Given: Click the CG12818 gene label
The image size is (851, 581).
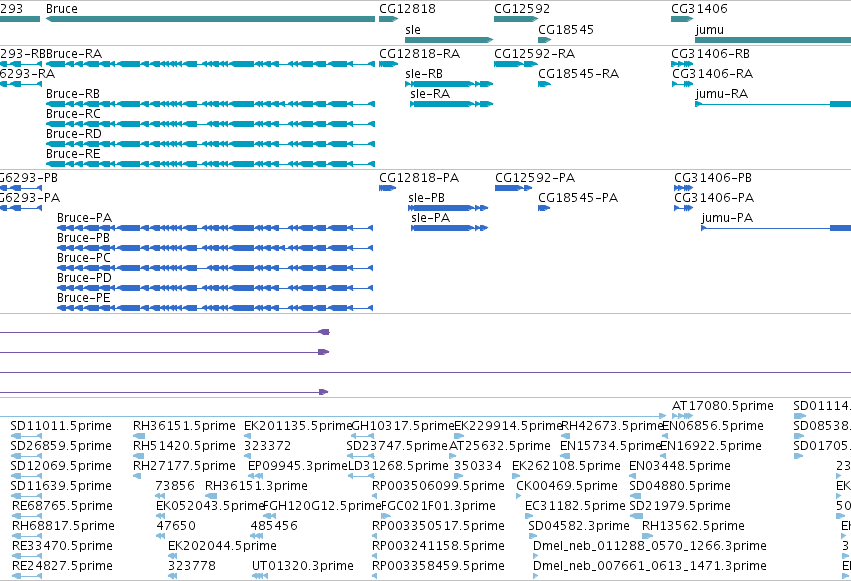Looking at the screenshot, I should click(407, 9).
